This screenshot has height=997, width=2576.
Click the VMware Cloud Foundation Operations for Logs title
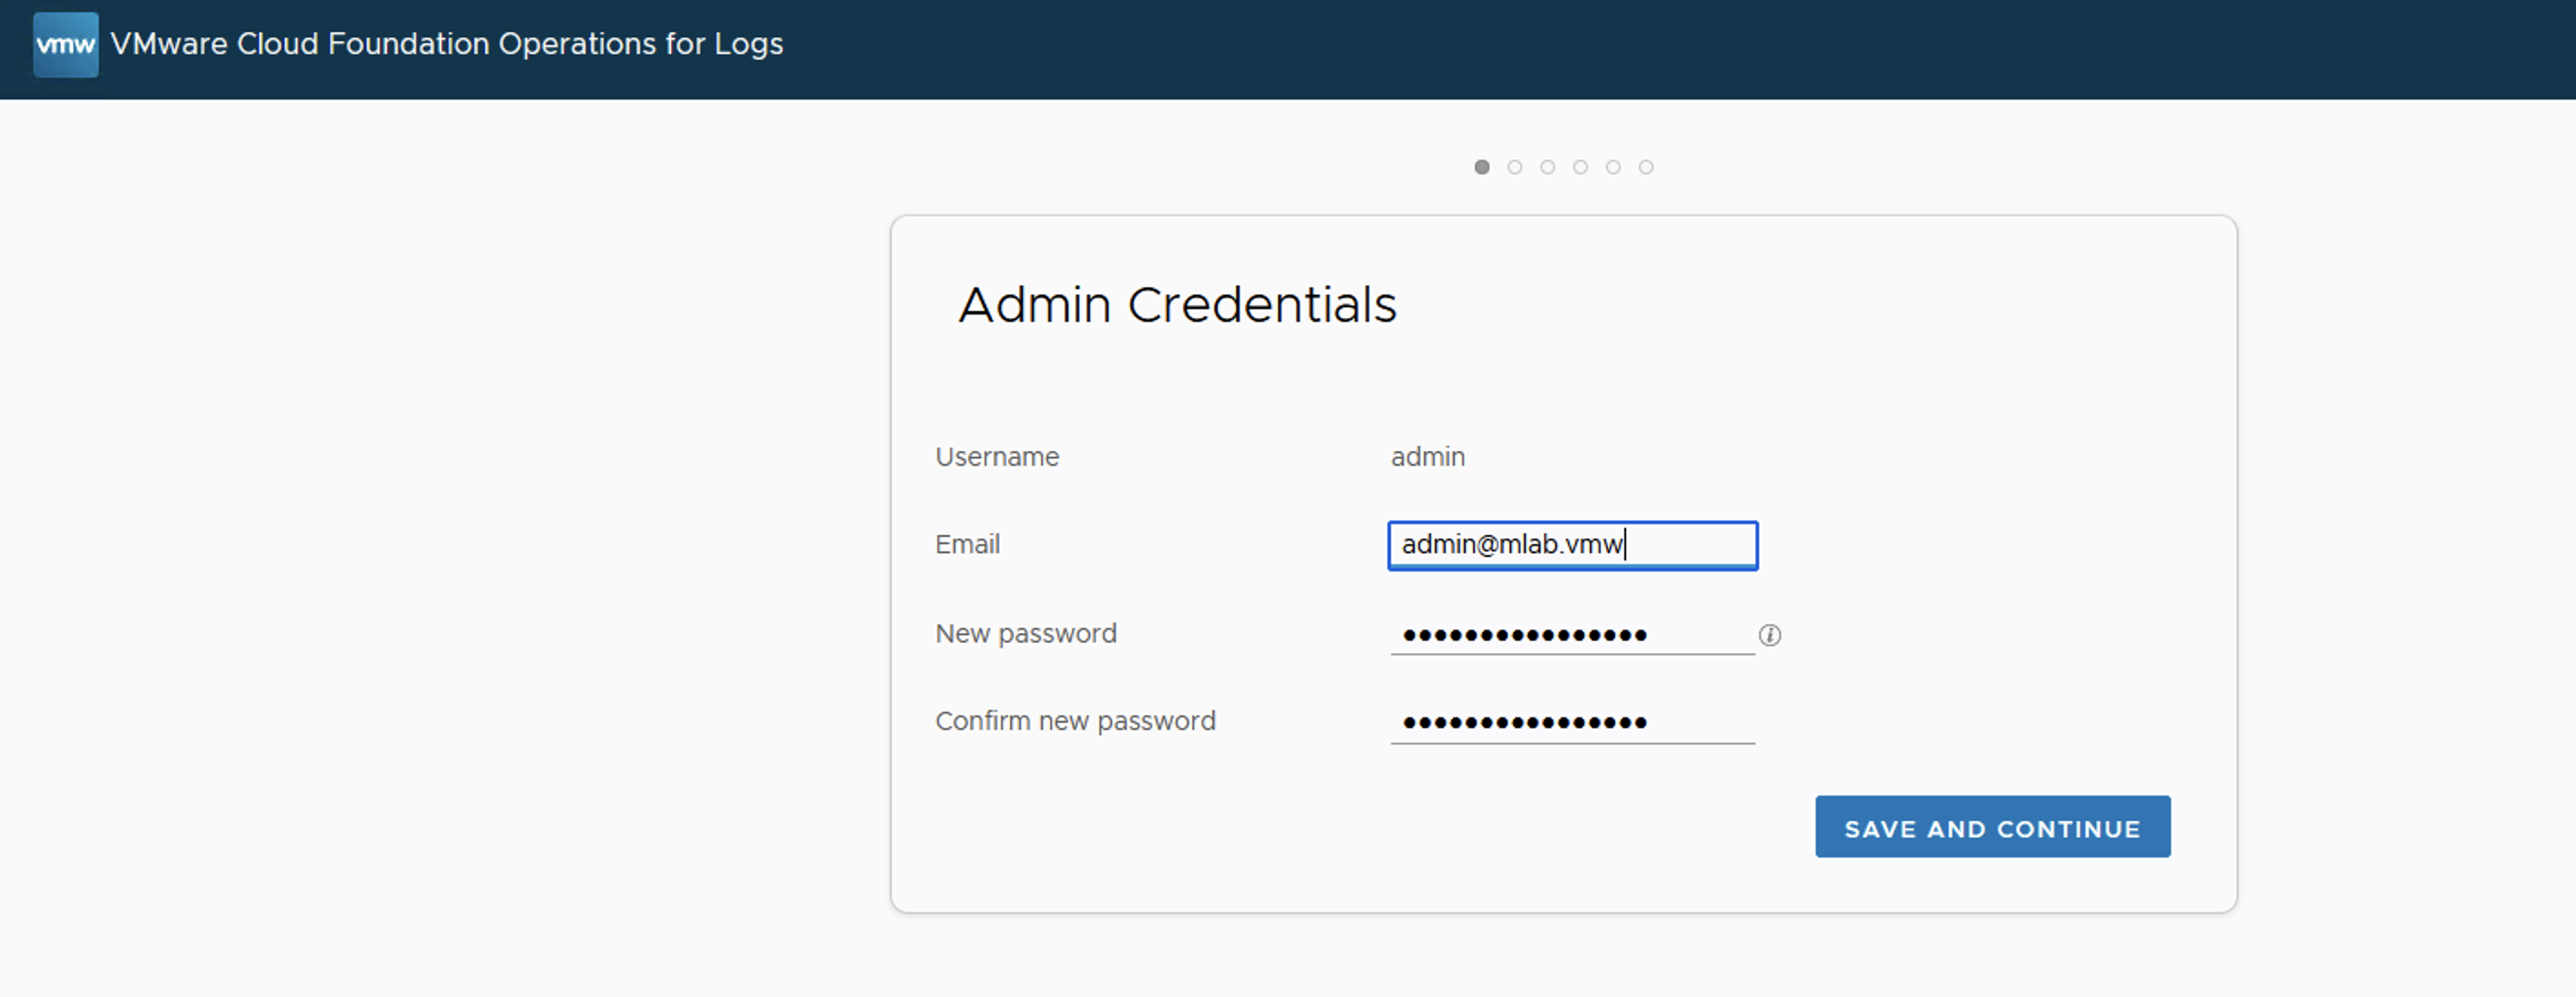[446, 45]
